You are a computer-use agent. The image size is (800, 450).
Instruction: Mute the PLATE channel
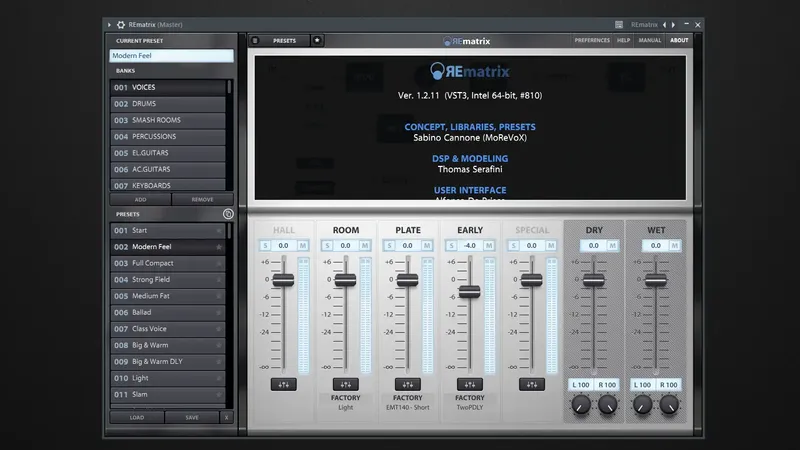[427, 245]
